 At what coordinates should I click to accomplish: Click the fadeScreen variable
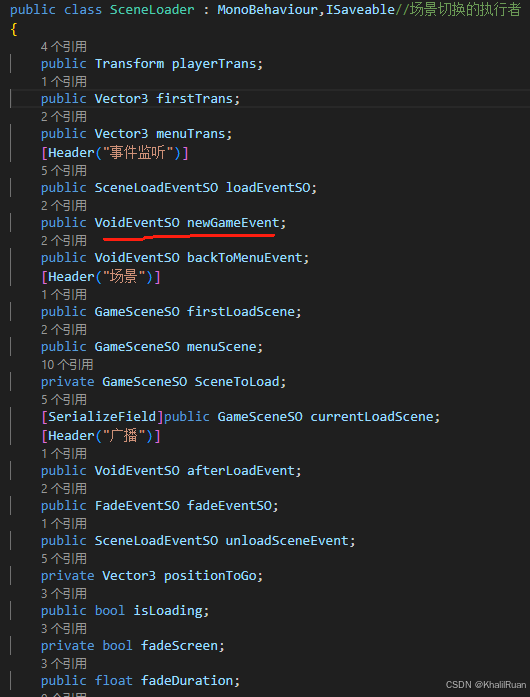point(180,646)
